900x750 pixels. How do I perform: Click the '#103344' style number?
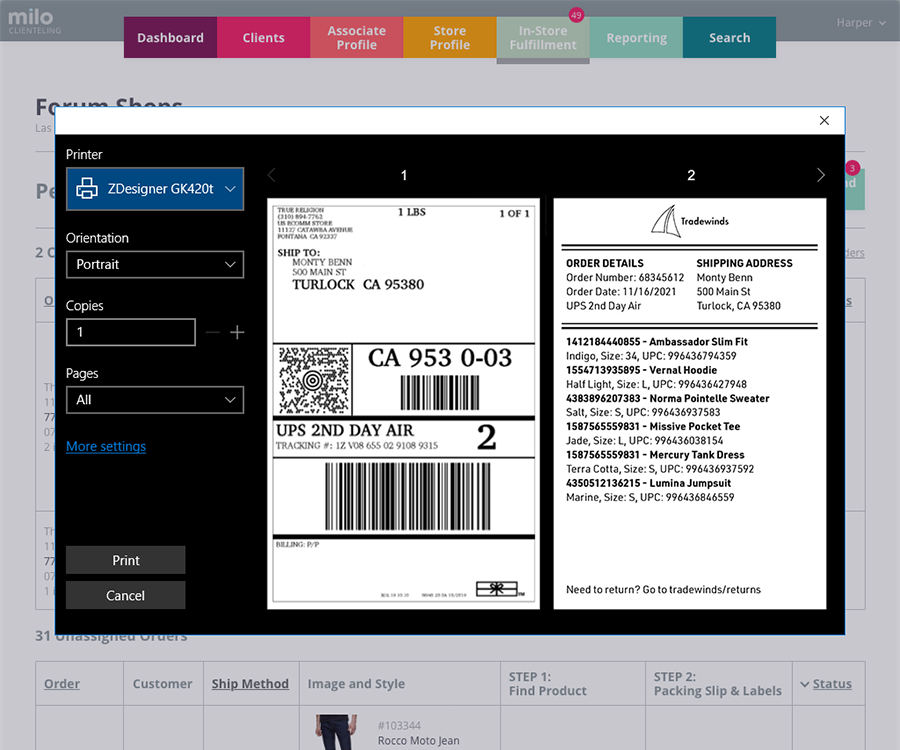pyautogui.click(x=399, y=726)
